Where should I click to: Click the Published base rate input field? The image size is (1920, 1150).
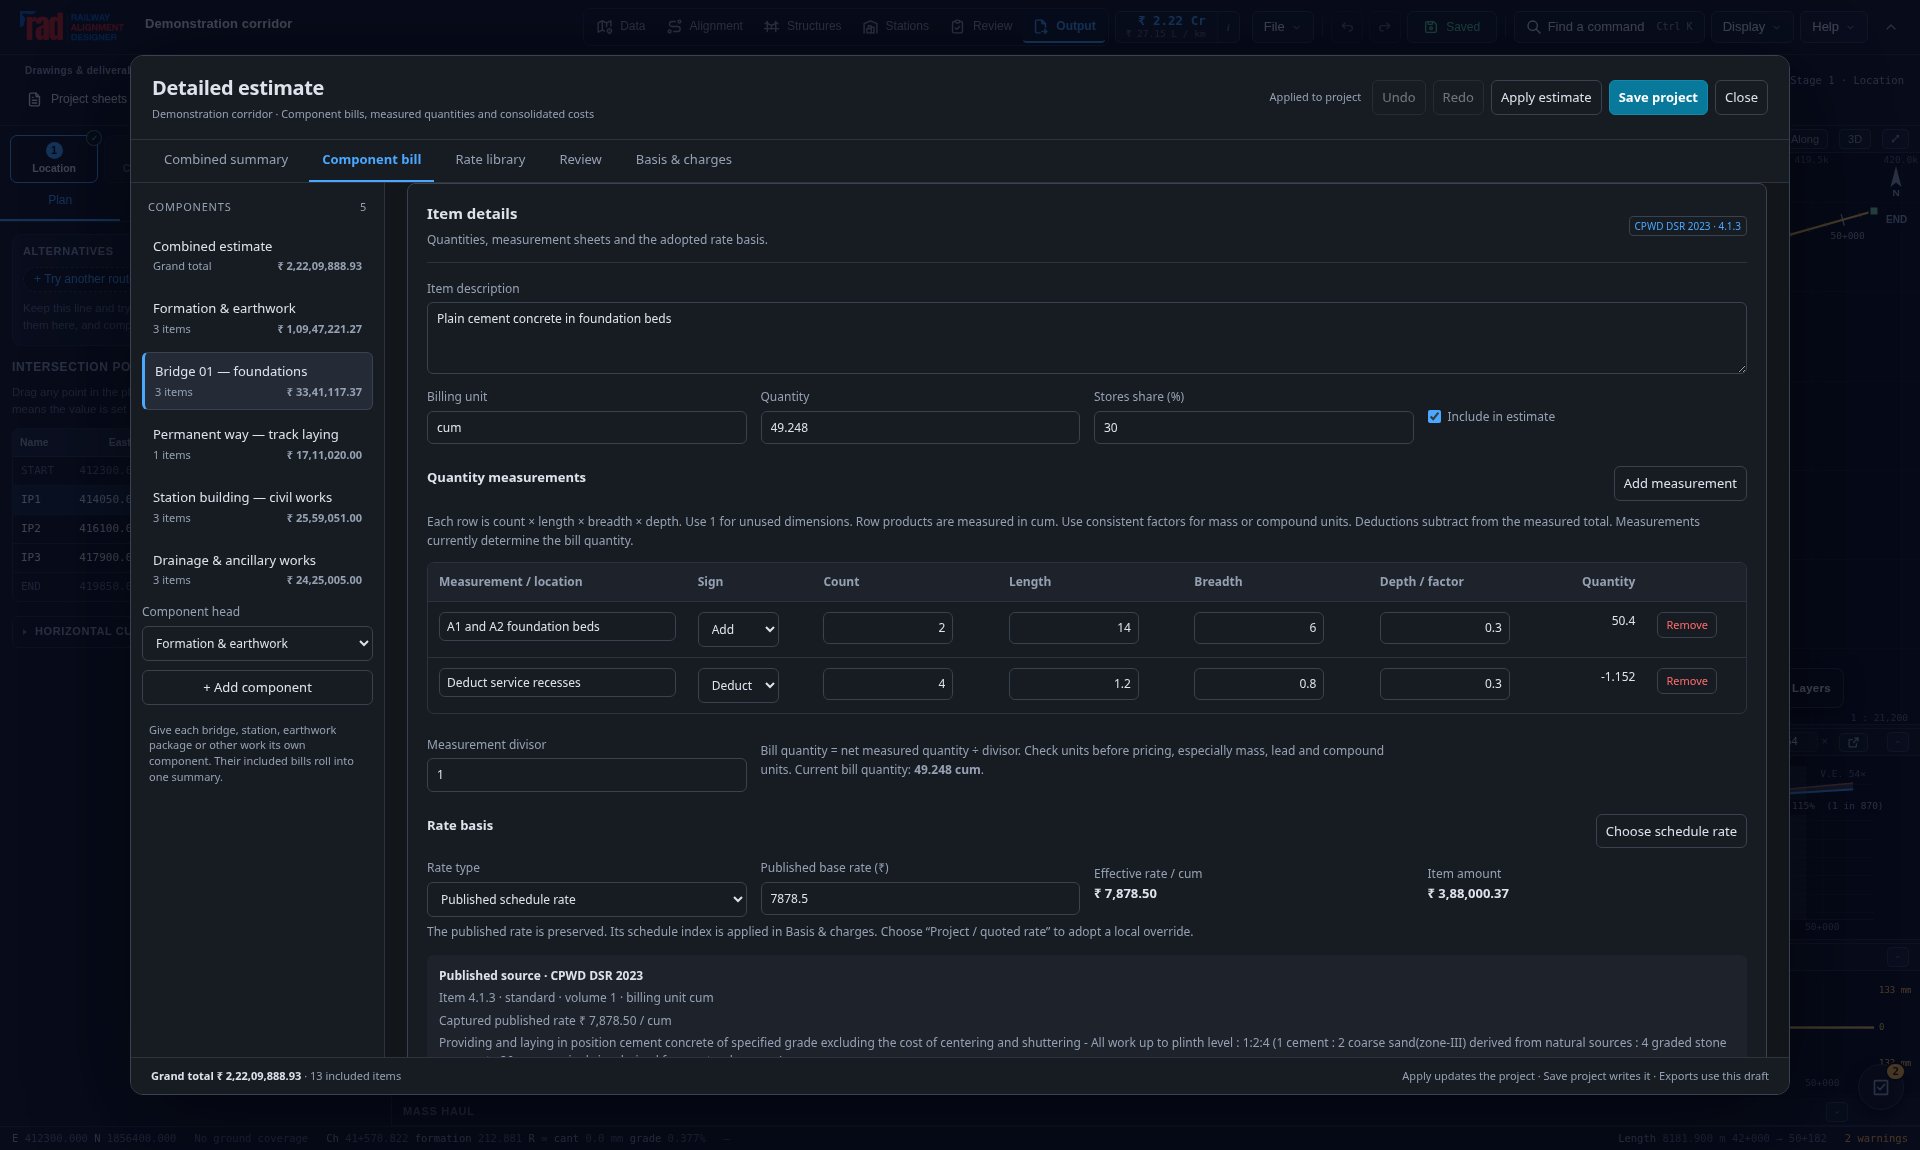click(920, 899)
